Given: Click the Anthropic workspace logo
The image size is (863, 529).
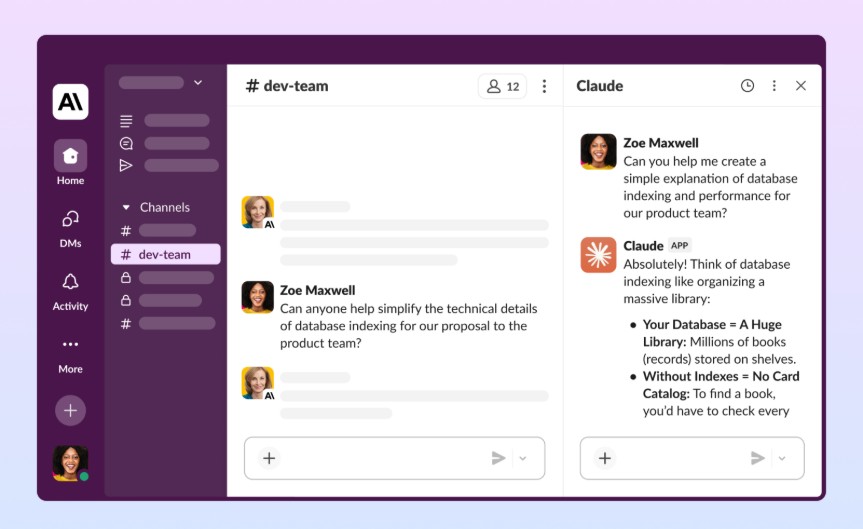Looking at the screenshot, I should [x=70, y=101].
